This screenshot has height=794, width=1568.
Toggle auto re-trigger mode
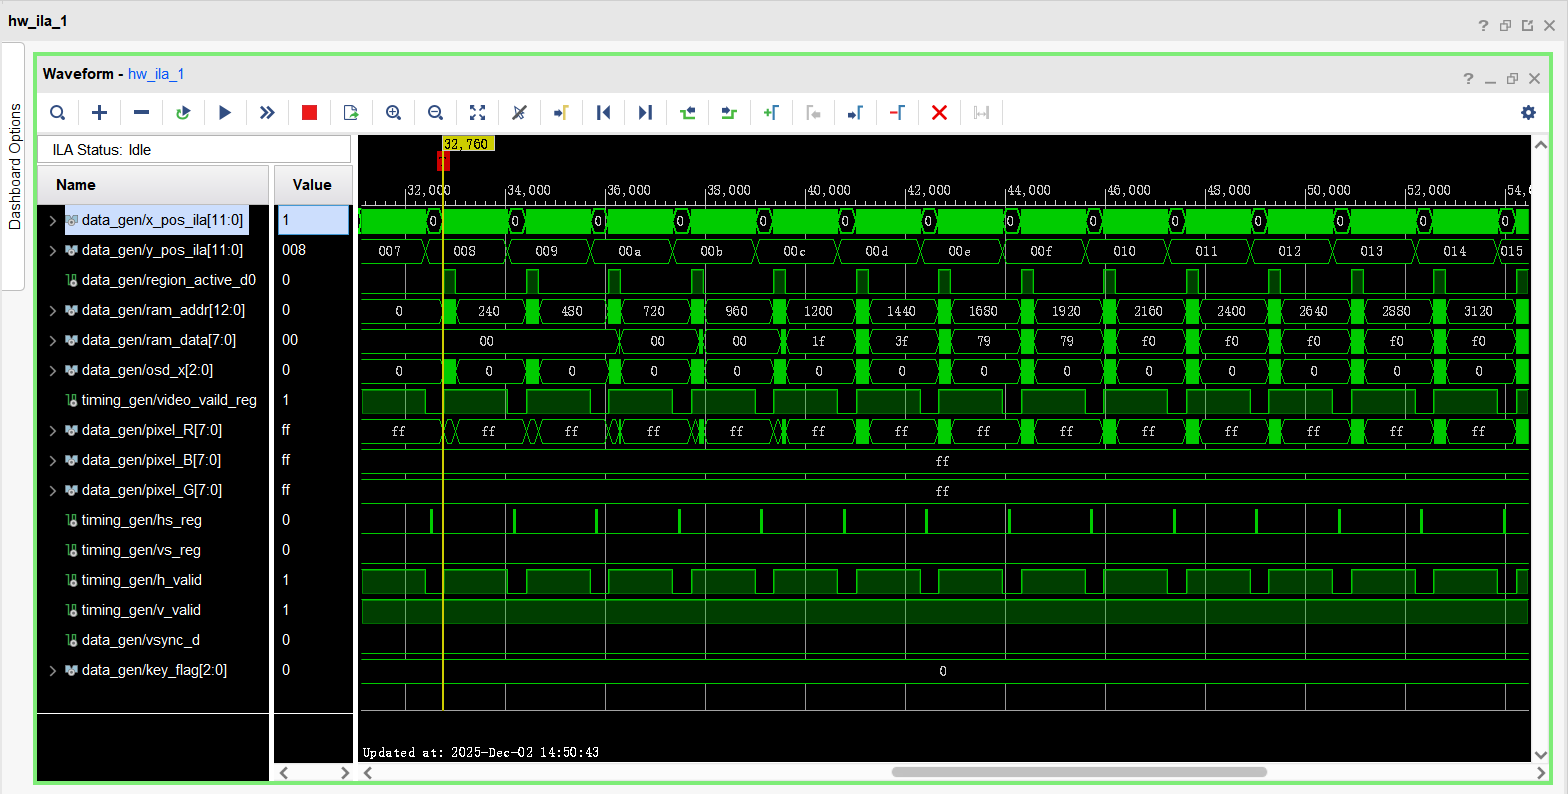tap(183, 113)
